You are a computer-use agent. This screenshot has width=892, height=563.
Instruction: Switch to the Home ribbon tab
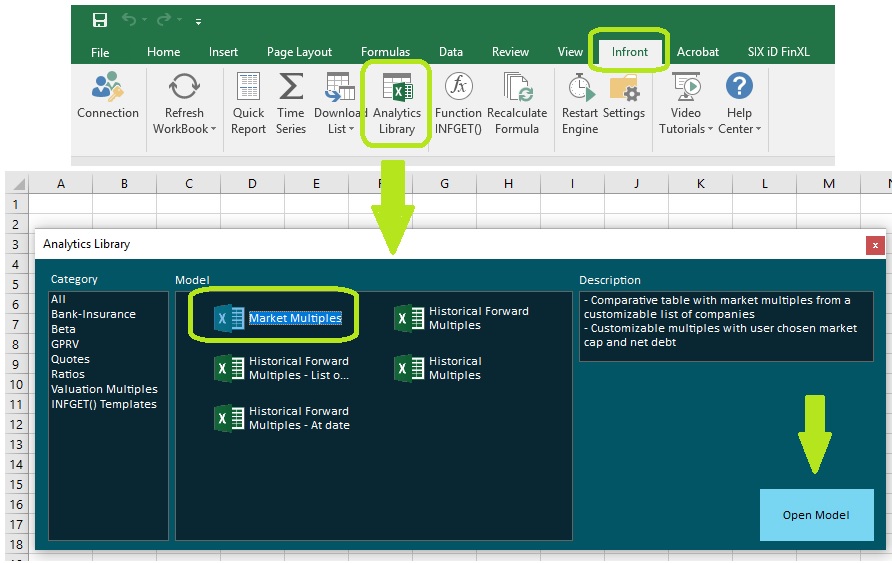click(163, 52)
